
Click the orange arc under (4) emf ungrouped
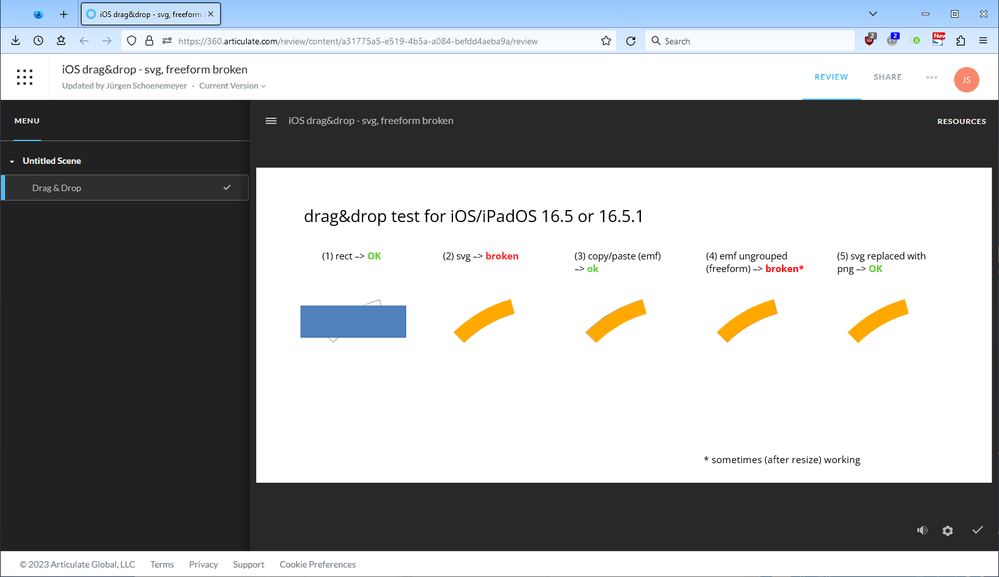(x=747, y=320)
